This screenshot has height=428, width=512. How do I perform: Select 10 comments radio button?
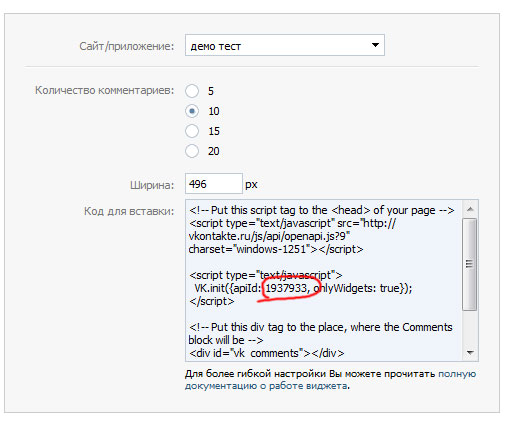coord(192,111)
